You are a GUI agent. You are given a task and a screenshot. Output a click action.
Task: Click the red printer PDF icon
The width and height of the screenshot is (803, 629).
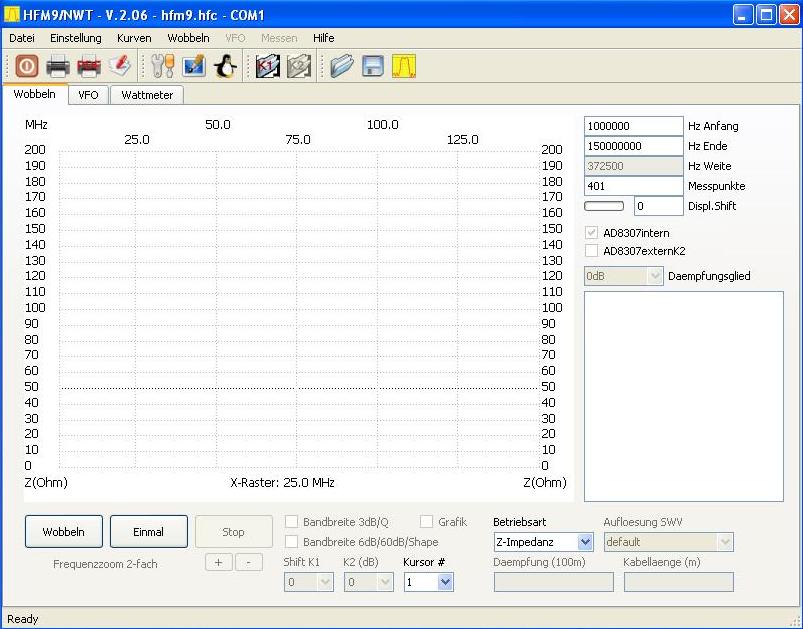(89, 66)
